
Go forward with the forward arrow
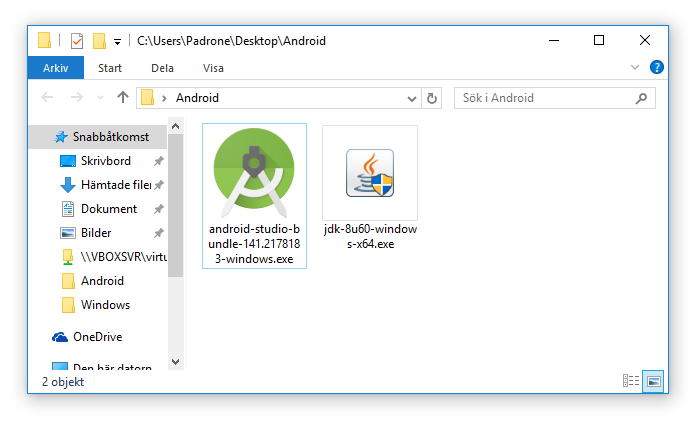point(77,97)
